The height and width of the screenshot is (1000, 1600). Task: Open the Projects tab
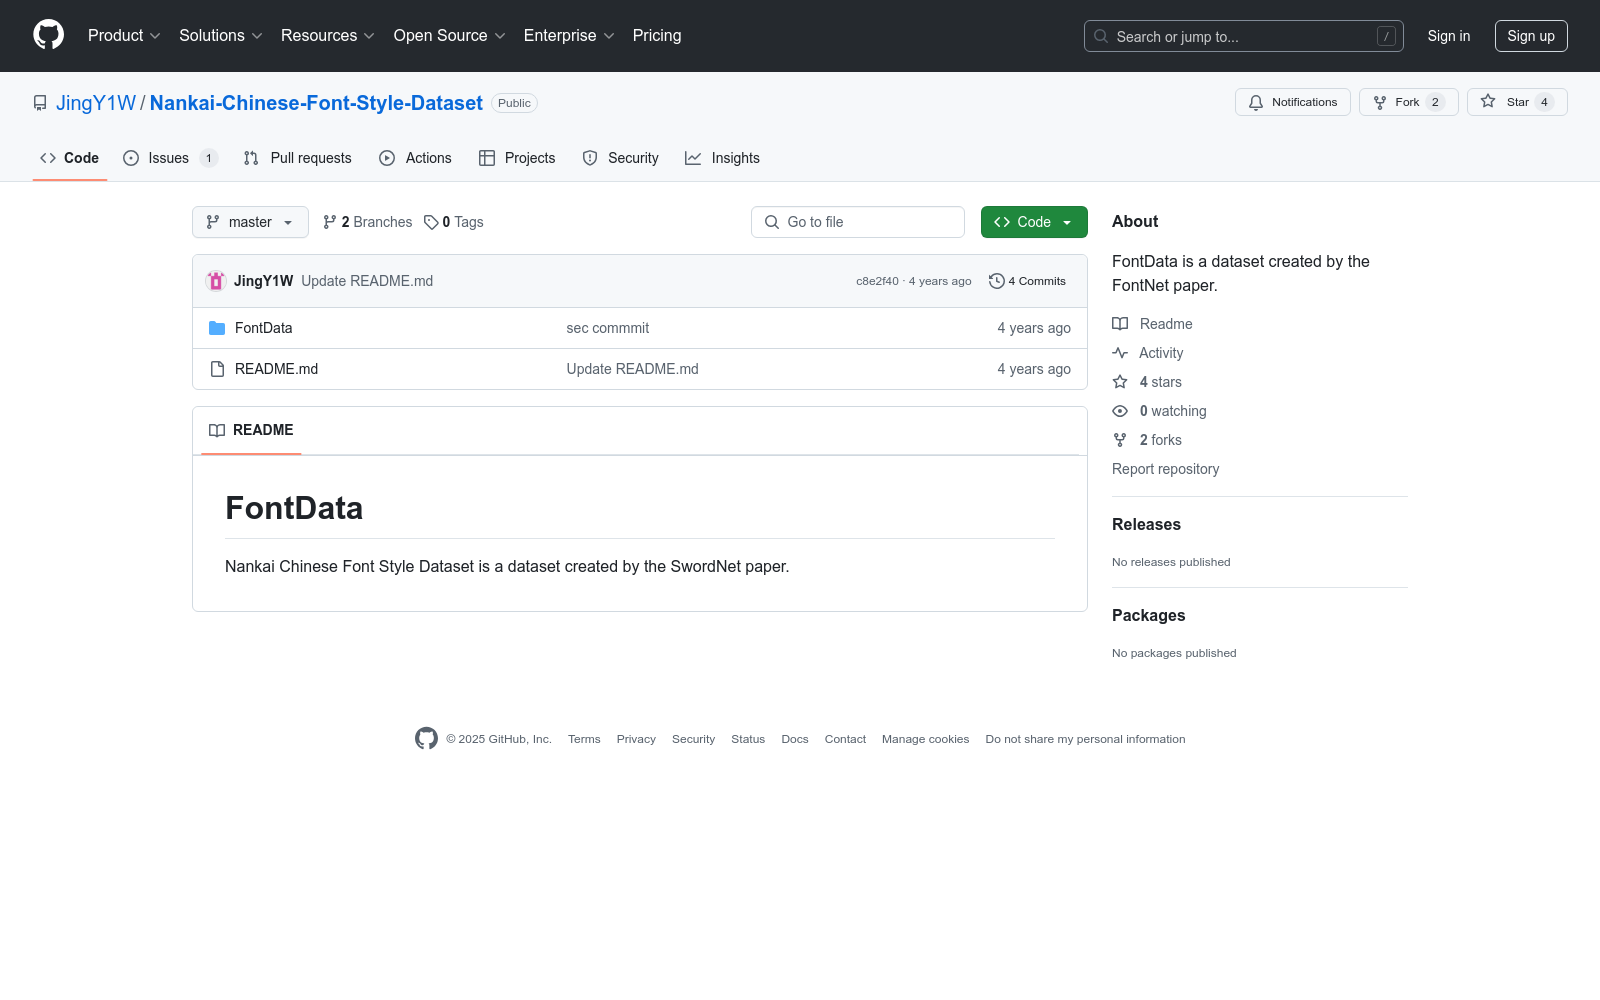click(x=517, y=158)
